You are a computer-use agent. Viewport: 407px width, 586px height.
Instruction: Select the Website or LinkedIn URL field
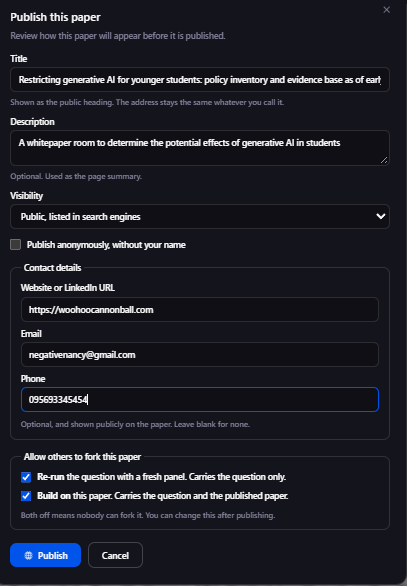[200, 309]
